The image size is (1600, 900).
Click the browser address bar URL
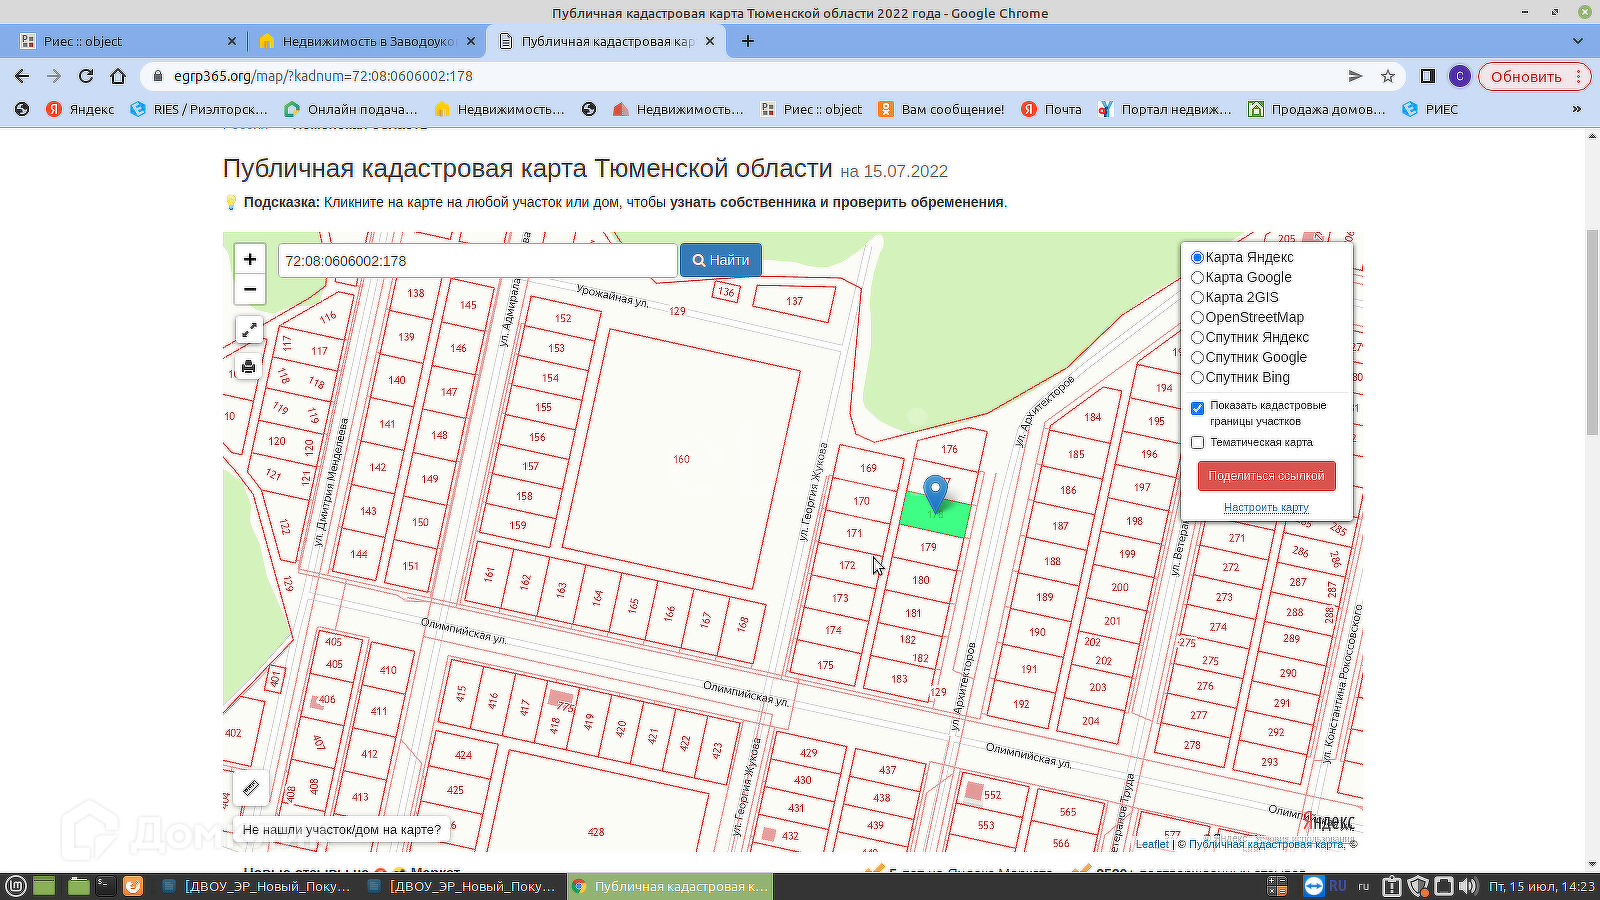pyautogui.click(x=323, y=76)
